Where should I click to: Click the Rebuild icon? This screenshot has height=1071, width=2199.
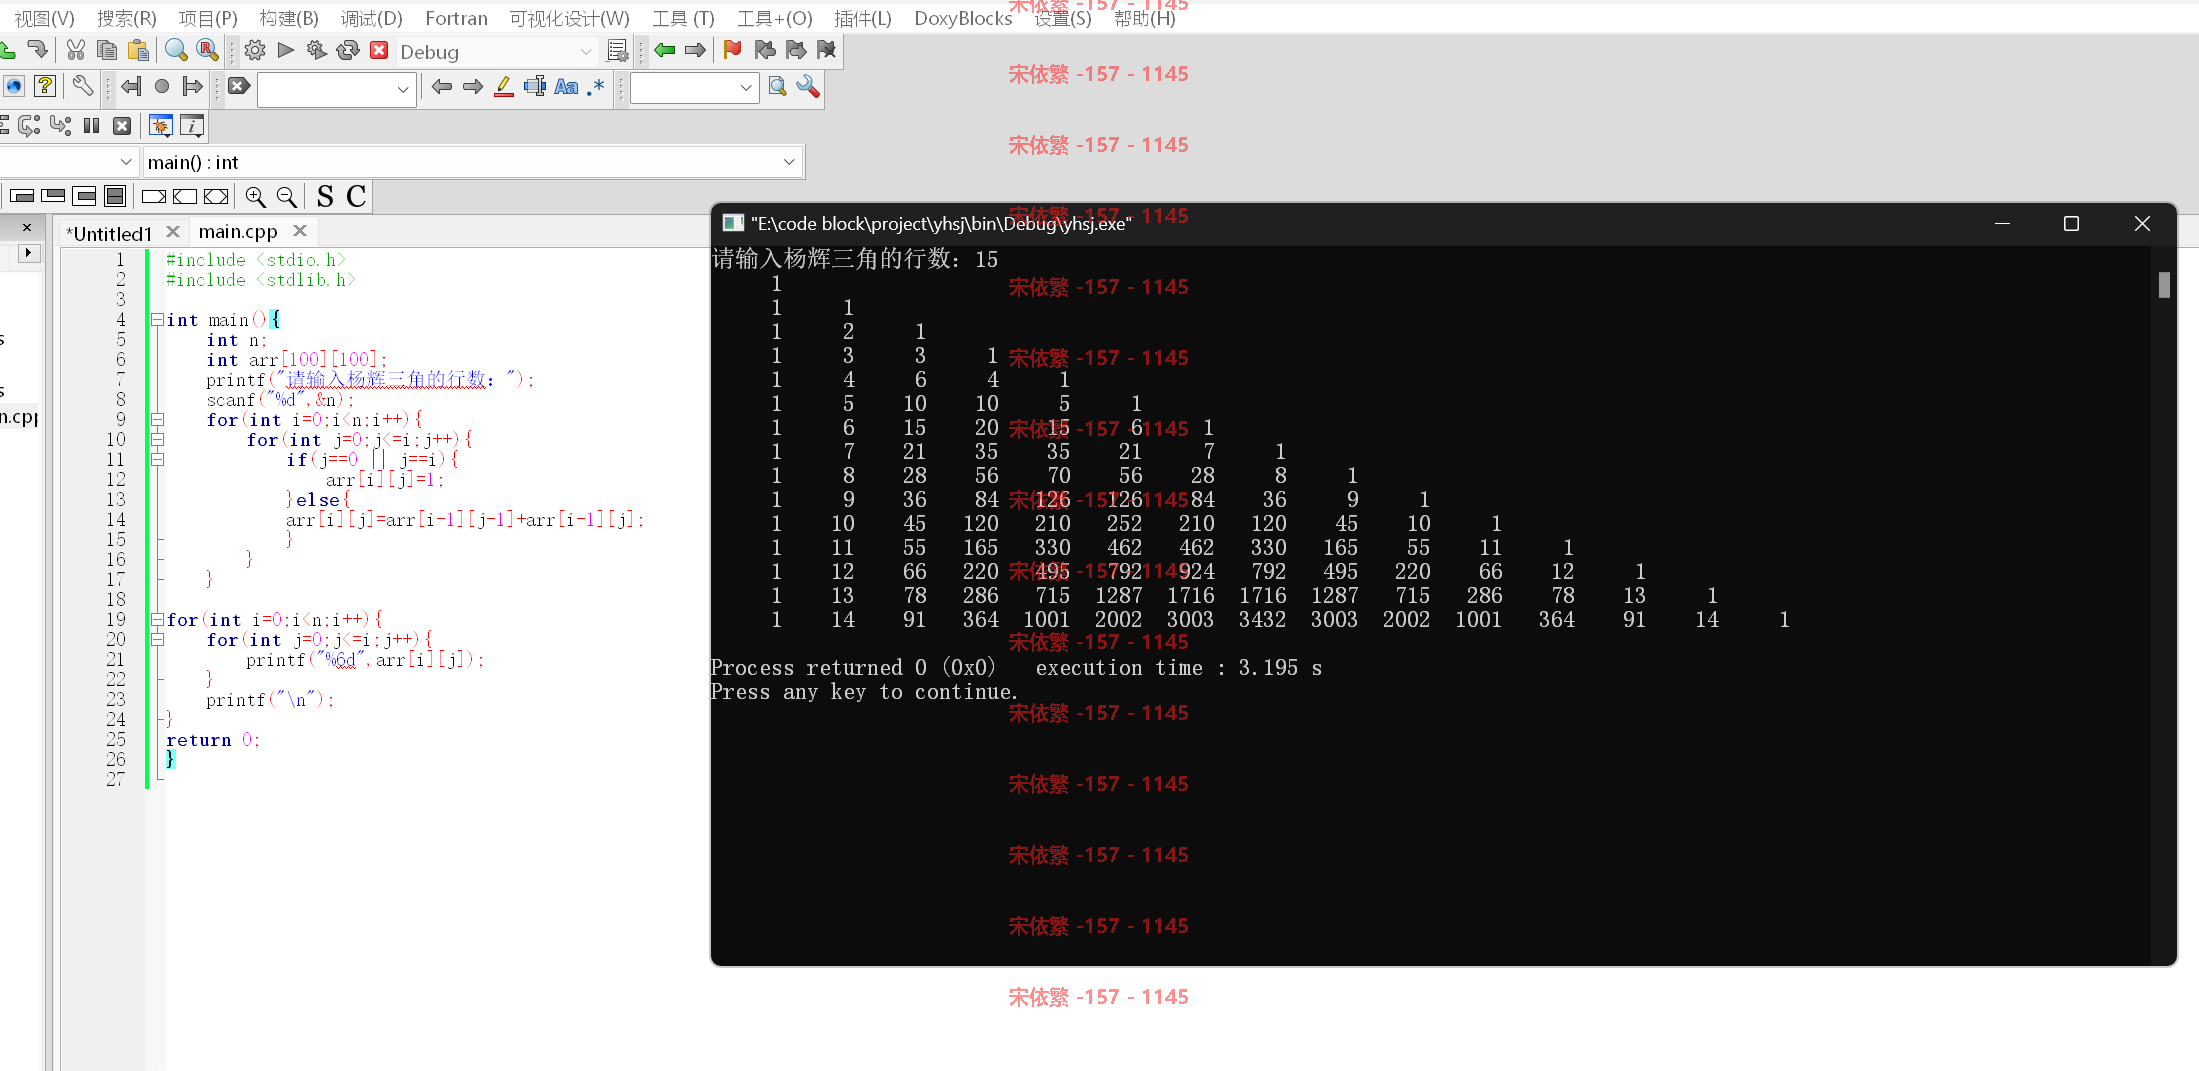(348, 50)
